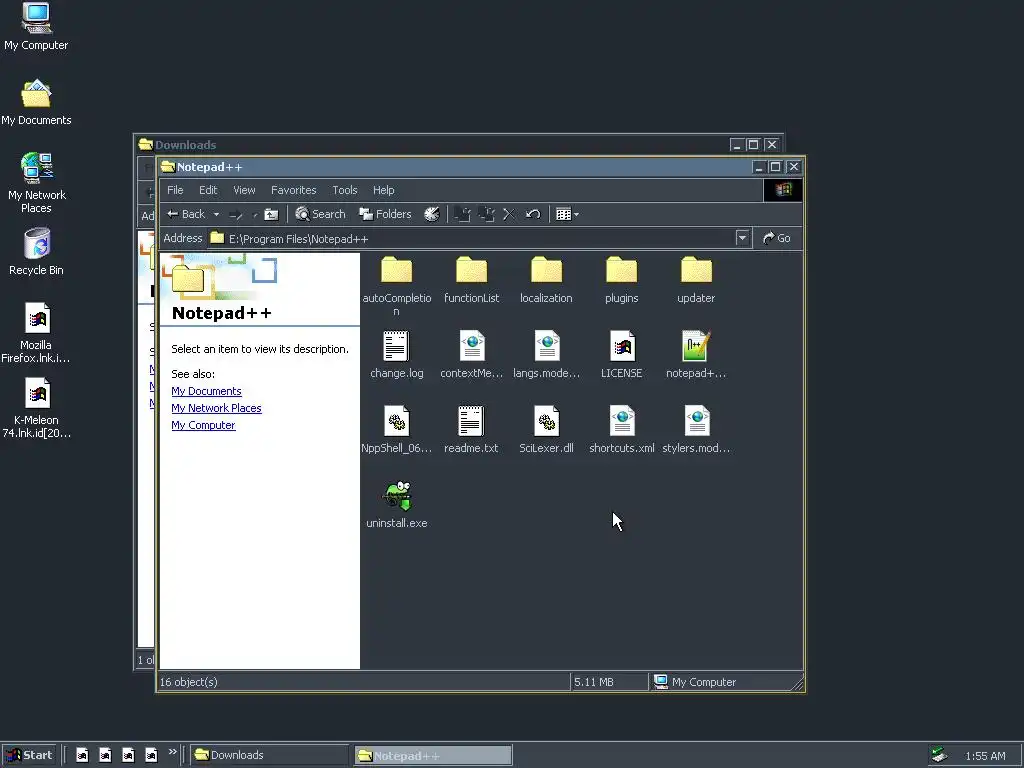Image resolution: width=1024 pixels, height=768 pixels.
Task: Follow the My Computer link
Action: 203,425
